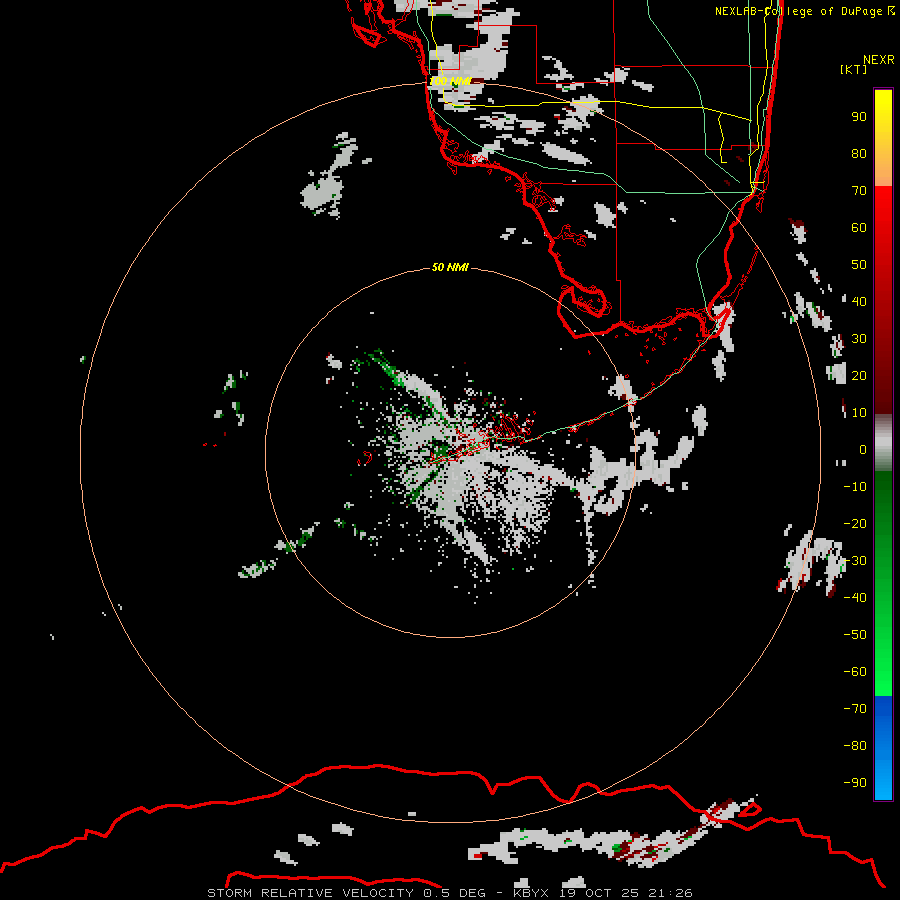Click the "30" value on velocity scale
900x900 pixels.
tap(859, 339)
